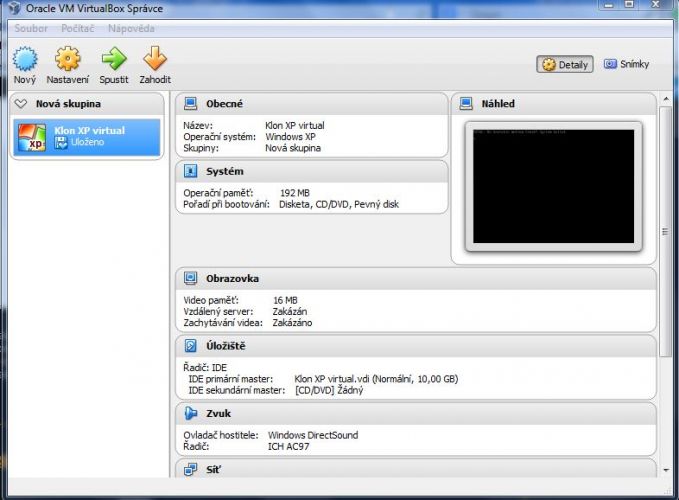Click 'Klon XP virtual.vdi (Normální, 10,00 GB)'
679x500 pixels.
(376, 379)
